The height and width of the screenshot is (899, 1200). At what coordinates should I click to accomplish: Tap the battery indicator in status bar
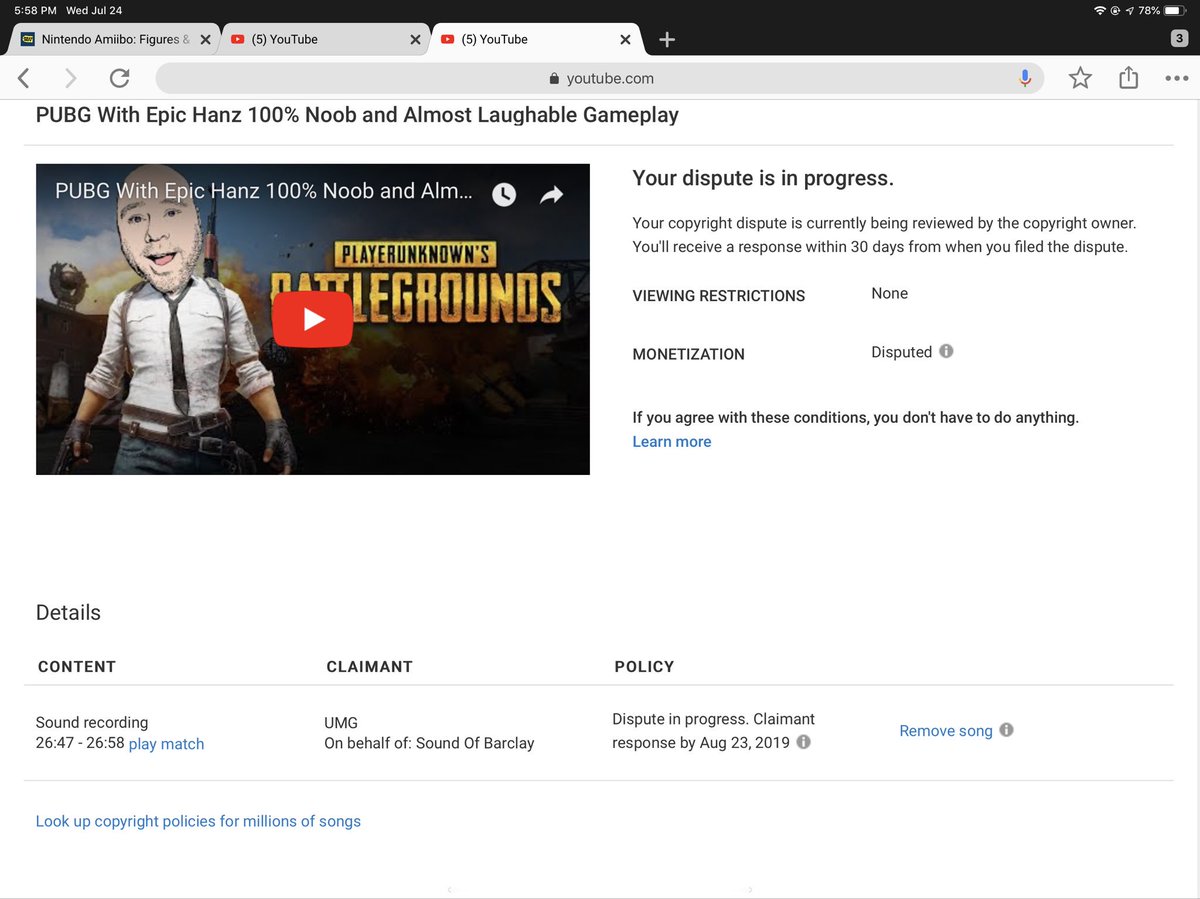point(1176,10)
